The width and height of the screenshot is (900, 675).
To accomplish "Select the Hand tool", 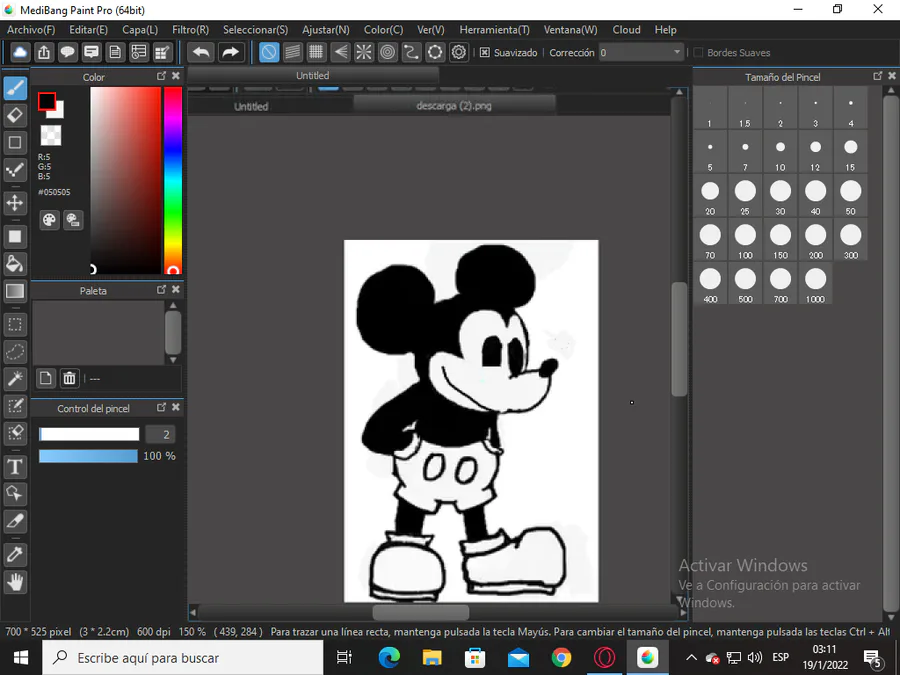I will (15, 582).
